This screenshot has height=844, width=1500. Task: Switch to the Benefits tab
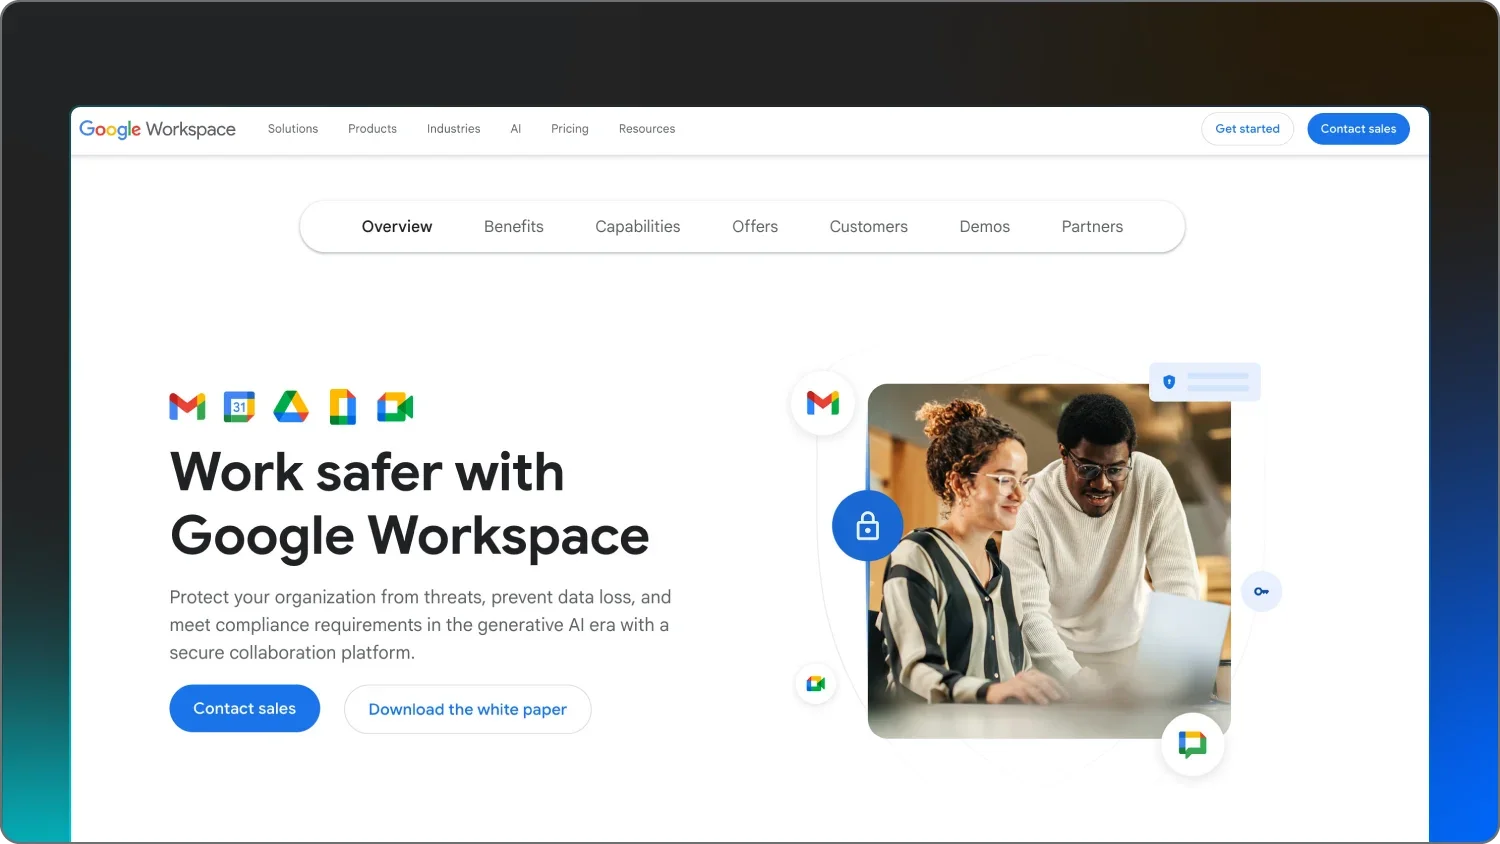tap(514, 227)
